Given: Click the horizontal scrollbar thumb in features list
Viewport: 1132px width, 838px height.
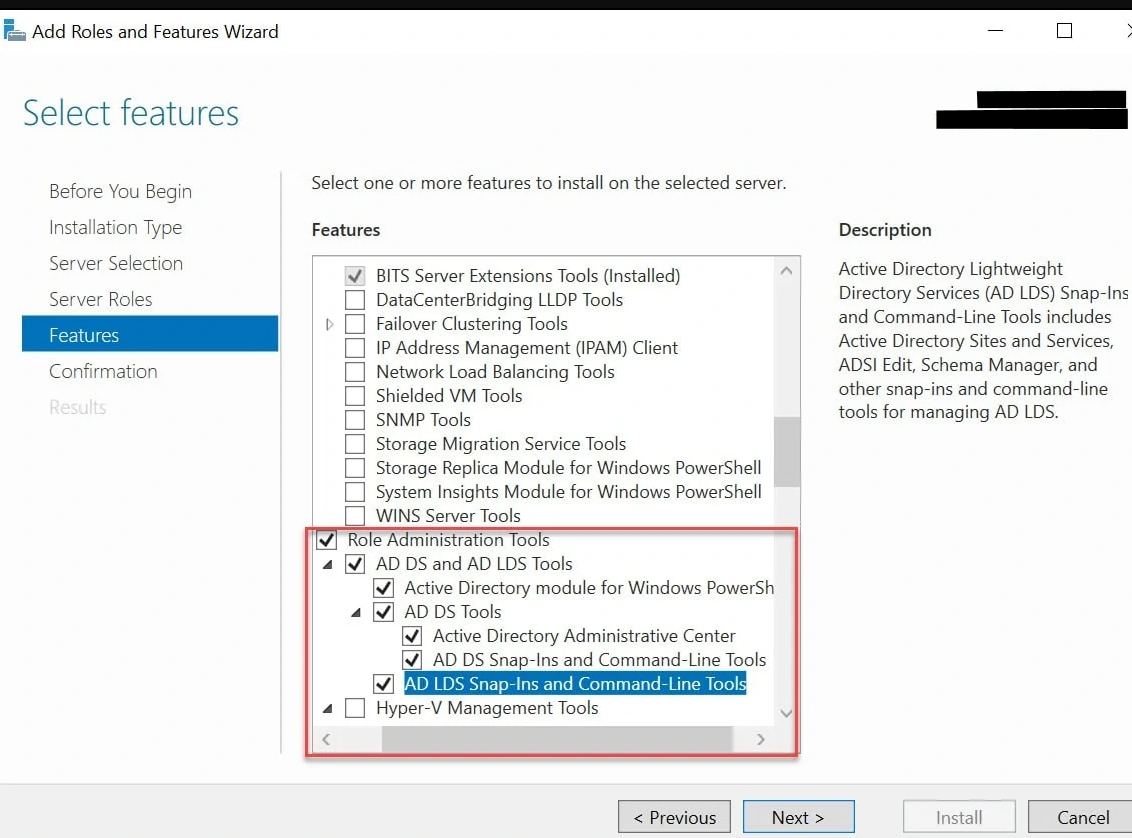Looking at the screenshot, I should pos(557,739).
